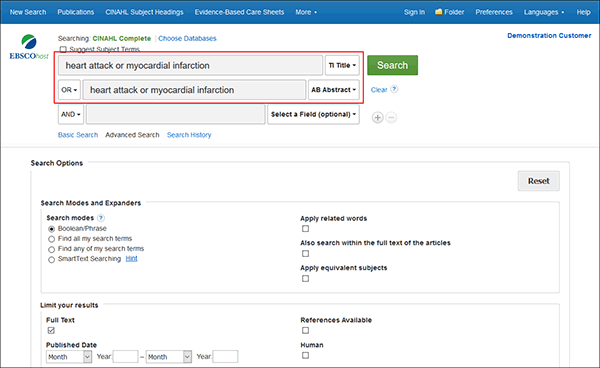Click the Clear link
The width and height of the screenshot is (600, 368).
tap(379, 90)
